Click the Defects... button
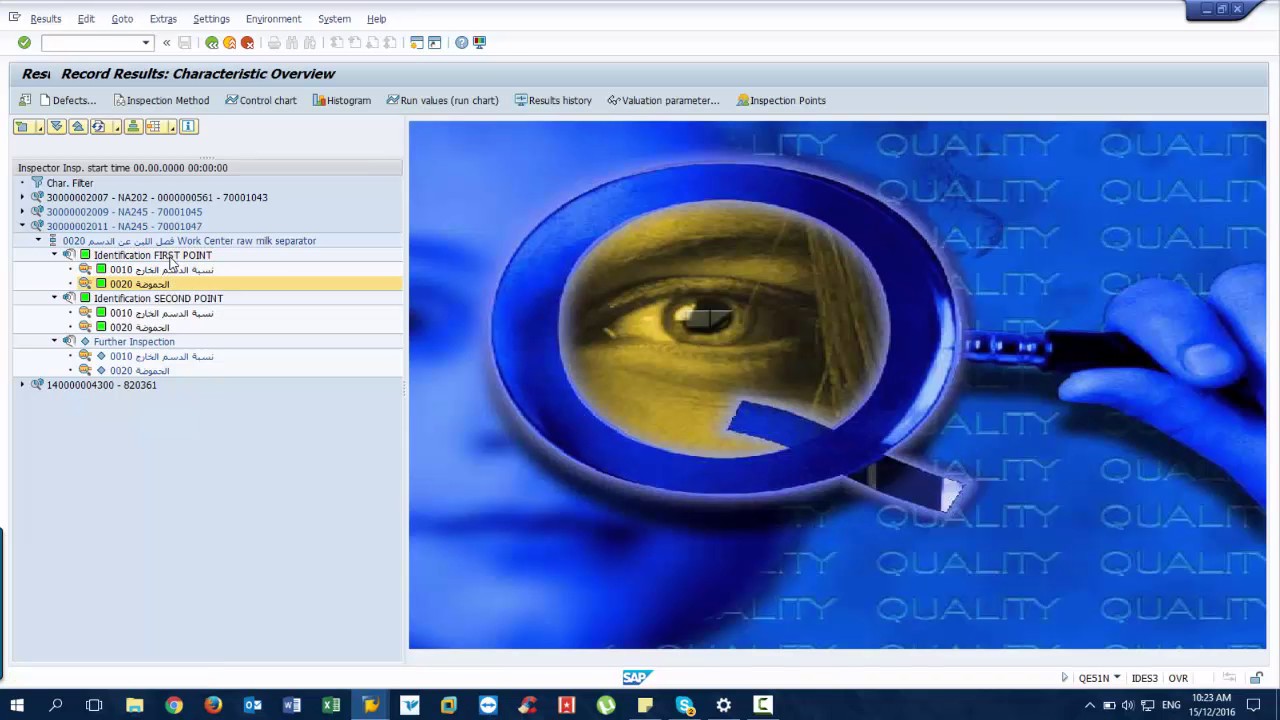The height and width of the screenshot is (720, 1280). point(68,101)
